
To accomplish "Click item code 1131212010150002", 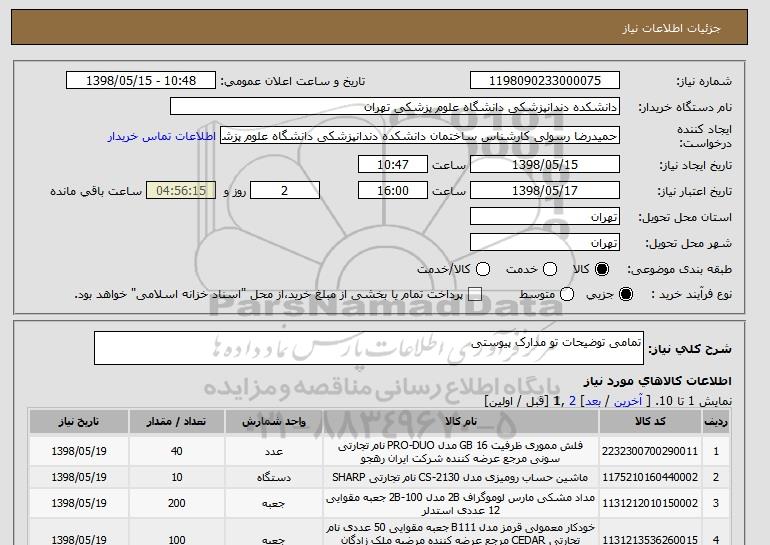I will [650, 503].
